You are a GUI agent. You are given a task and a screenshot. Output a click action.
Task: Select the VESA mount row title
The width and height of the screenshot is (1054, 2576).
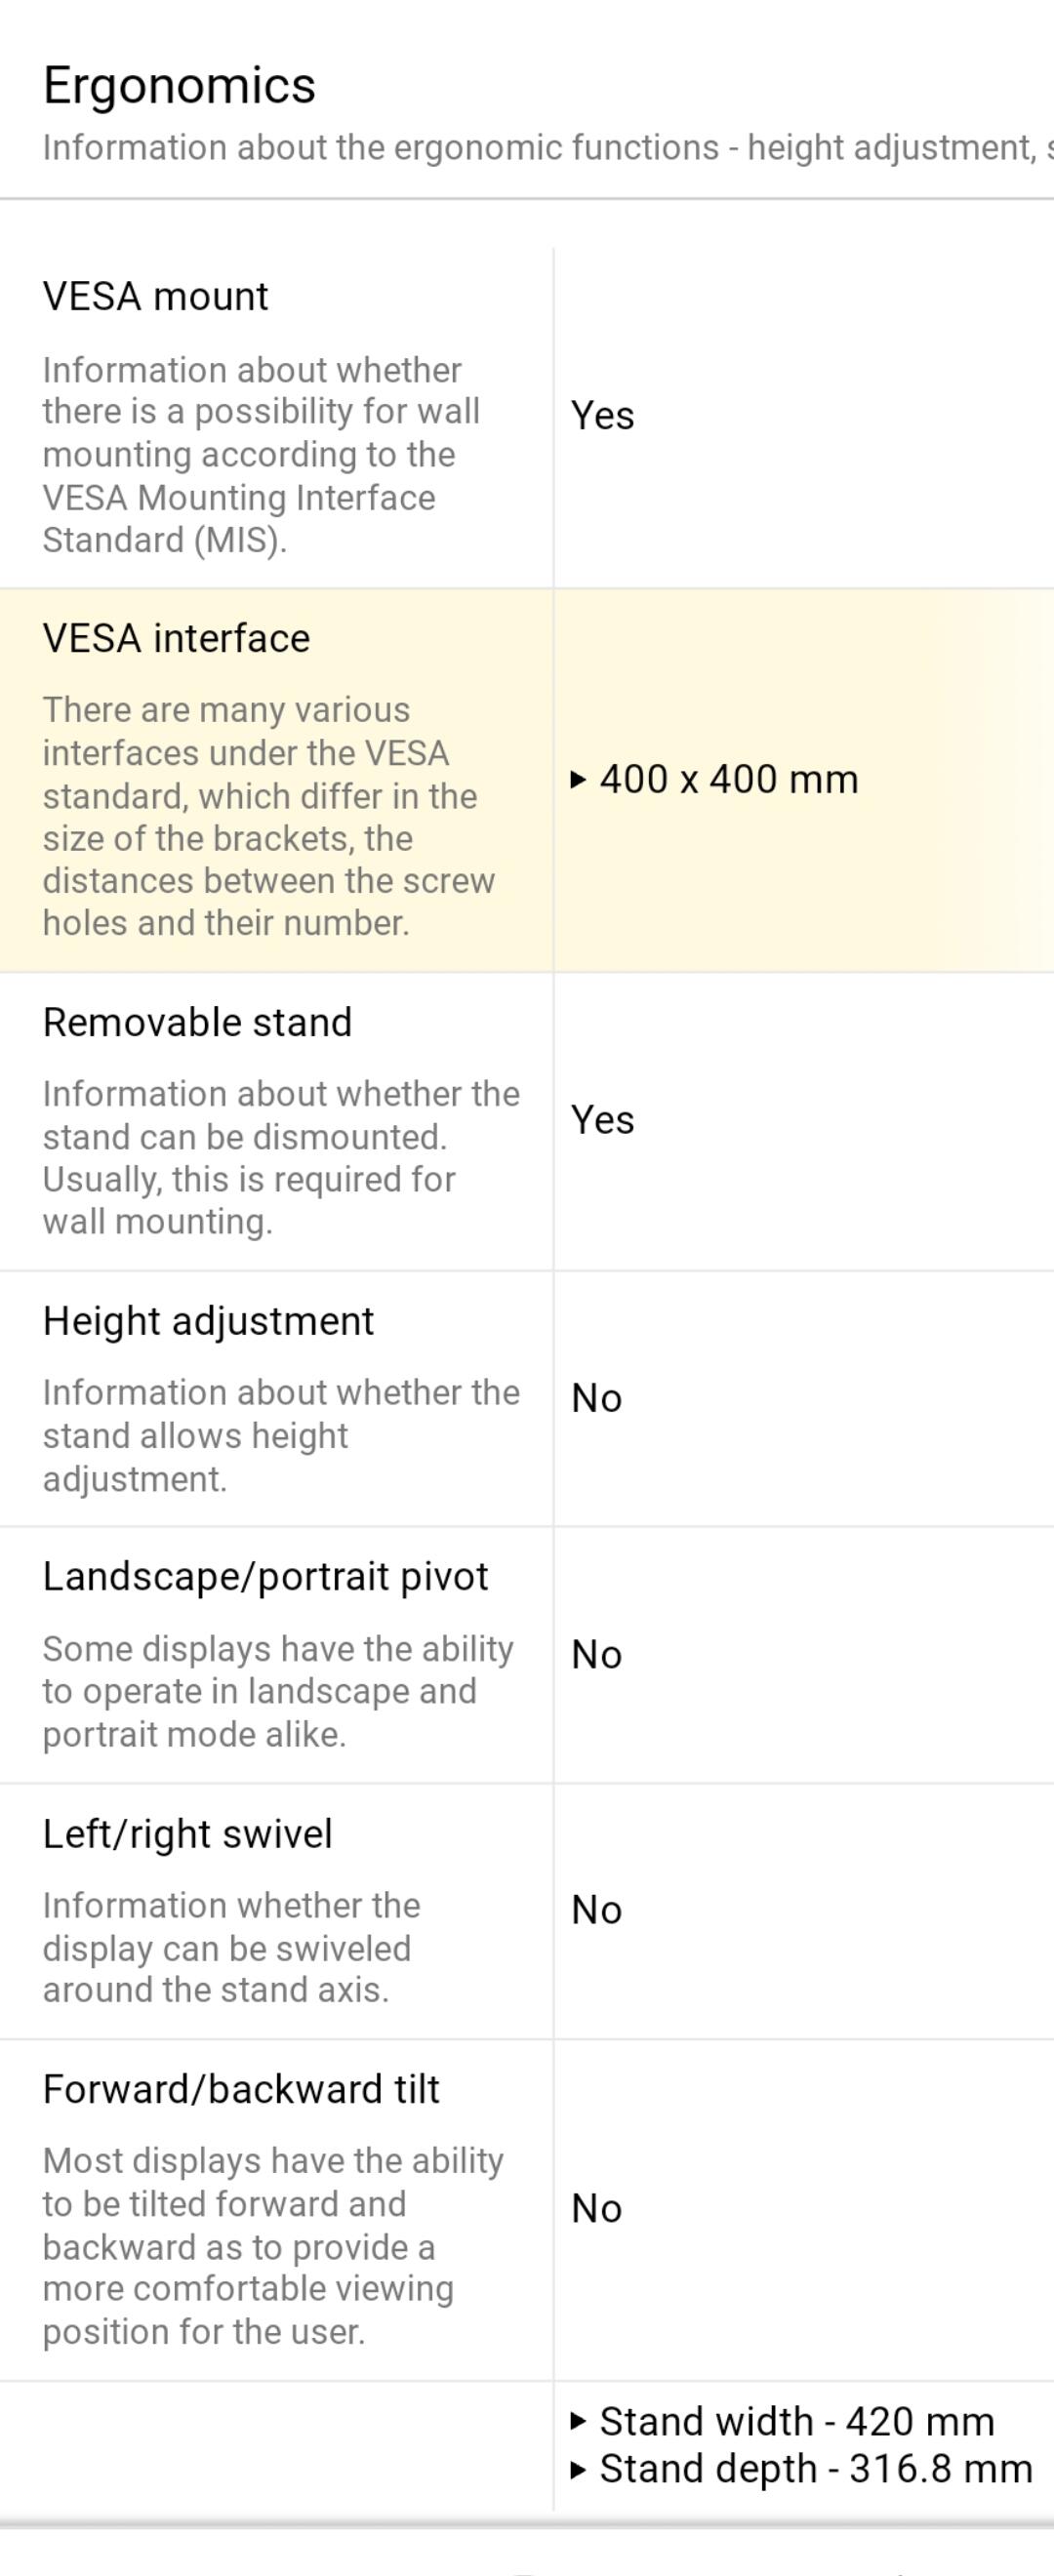(x=155, y=296)
